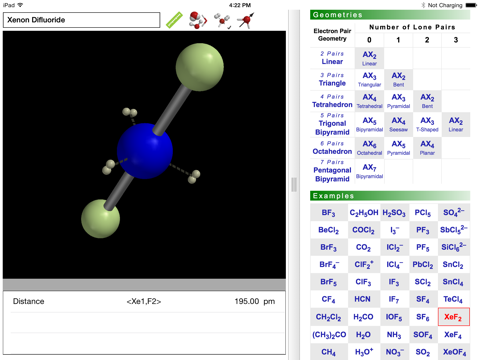Load the CO2 example molecule
Image resolution: width=480 pixels, height=360 pixels.
[x=364, y=247]
